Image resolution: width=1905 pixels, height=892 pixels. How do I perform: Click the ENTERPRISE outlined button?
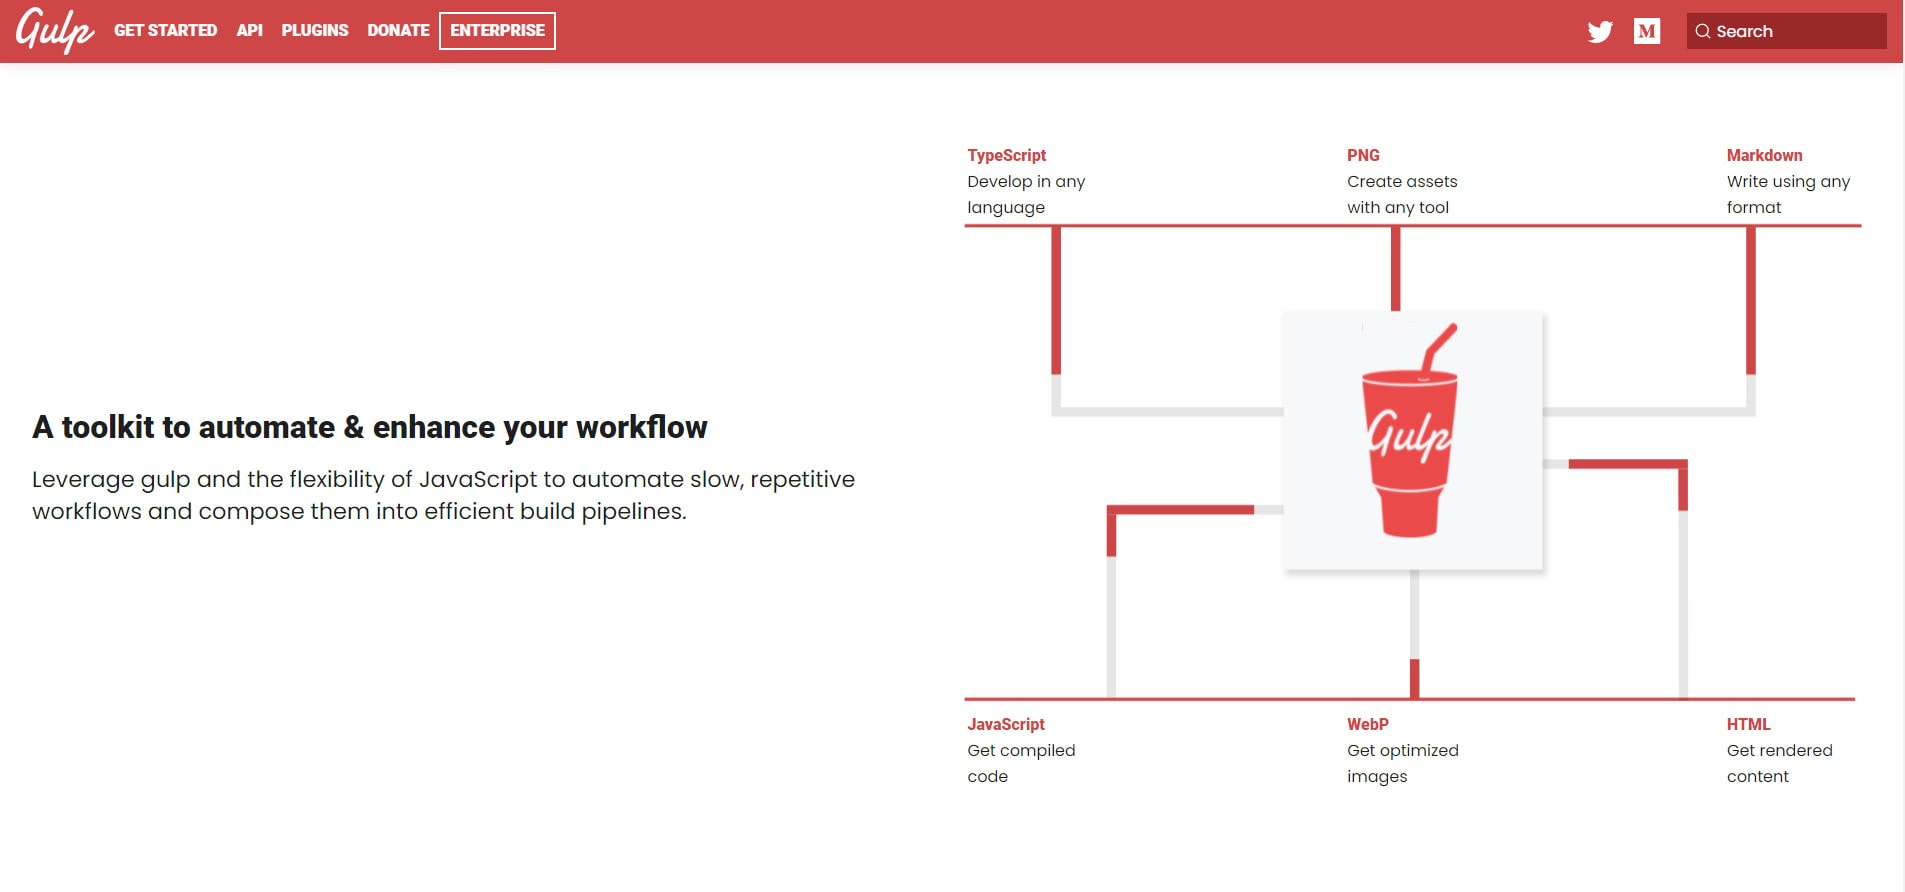click(x=497, y=30)
